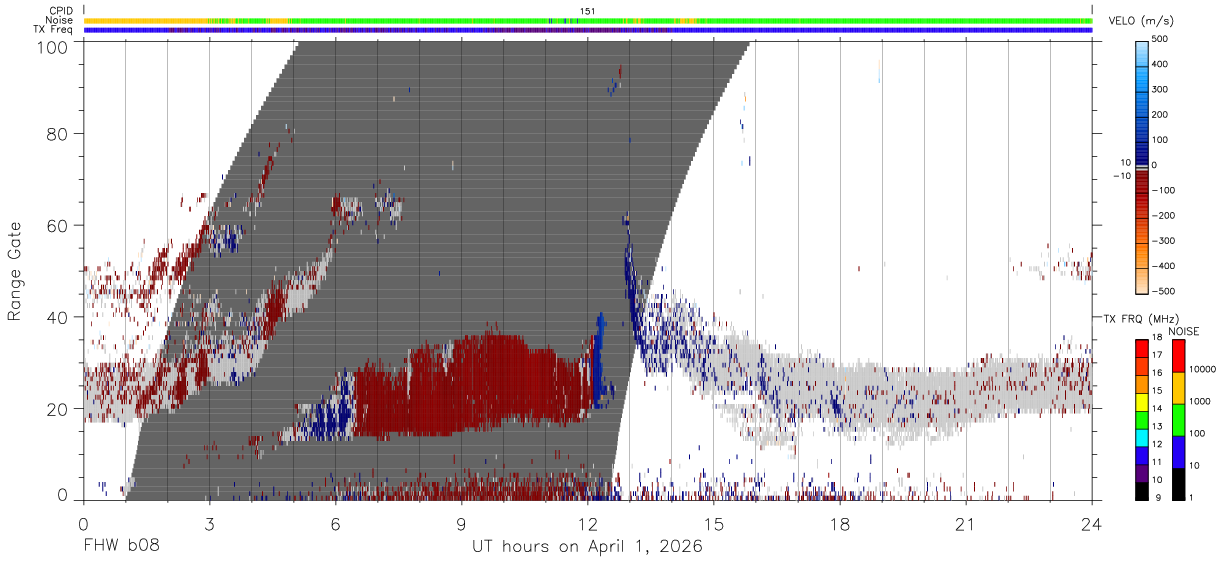Screen dimensions: 1228x567
Task: Click the CPID value 151
Action: [587, 11]
